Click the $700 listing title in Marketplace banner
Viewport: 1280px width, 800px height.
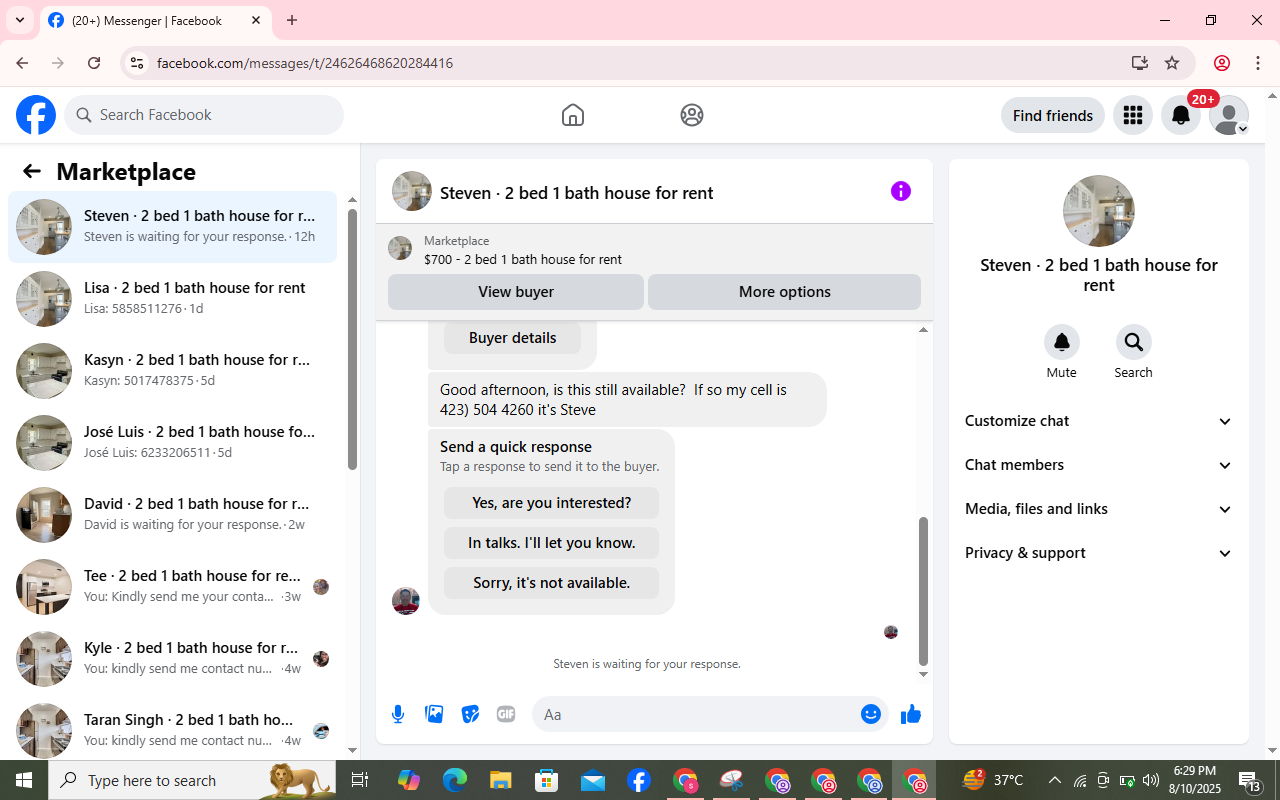[x=523, y=259]
